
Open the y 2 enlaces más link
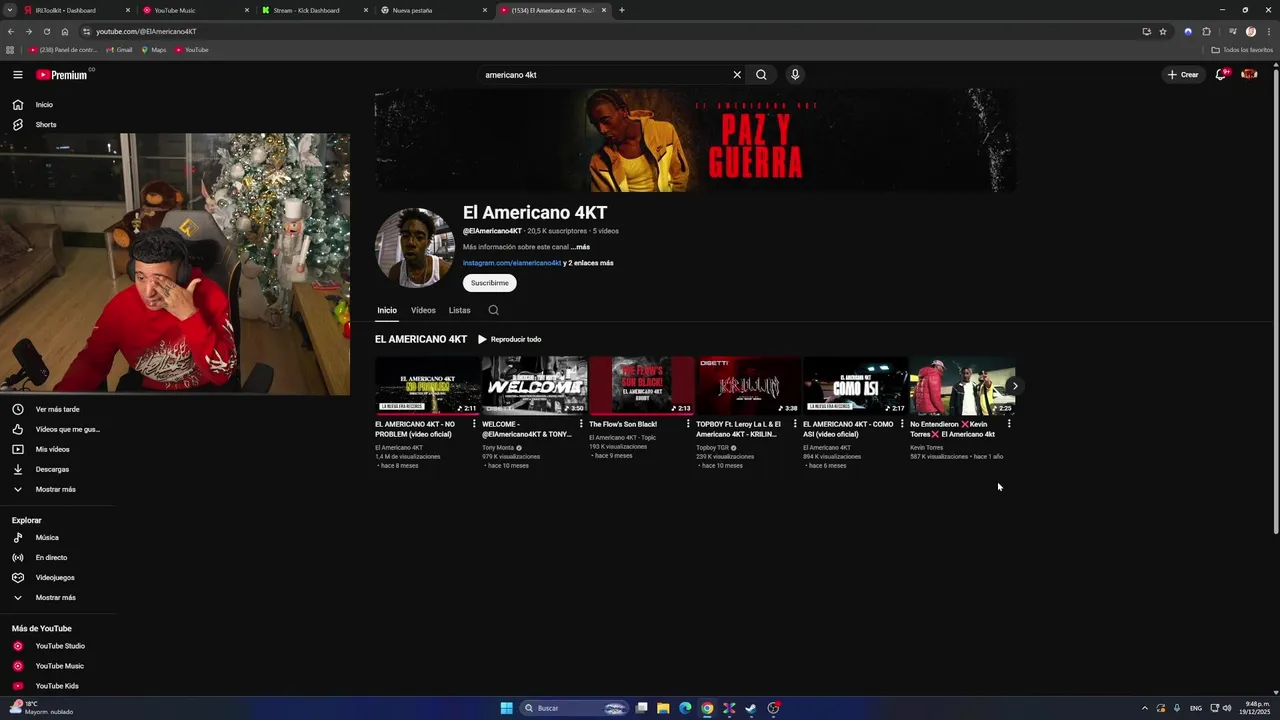[x=589, y=263]
